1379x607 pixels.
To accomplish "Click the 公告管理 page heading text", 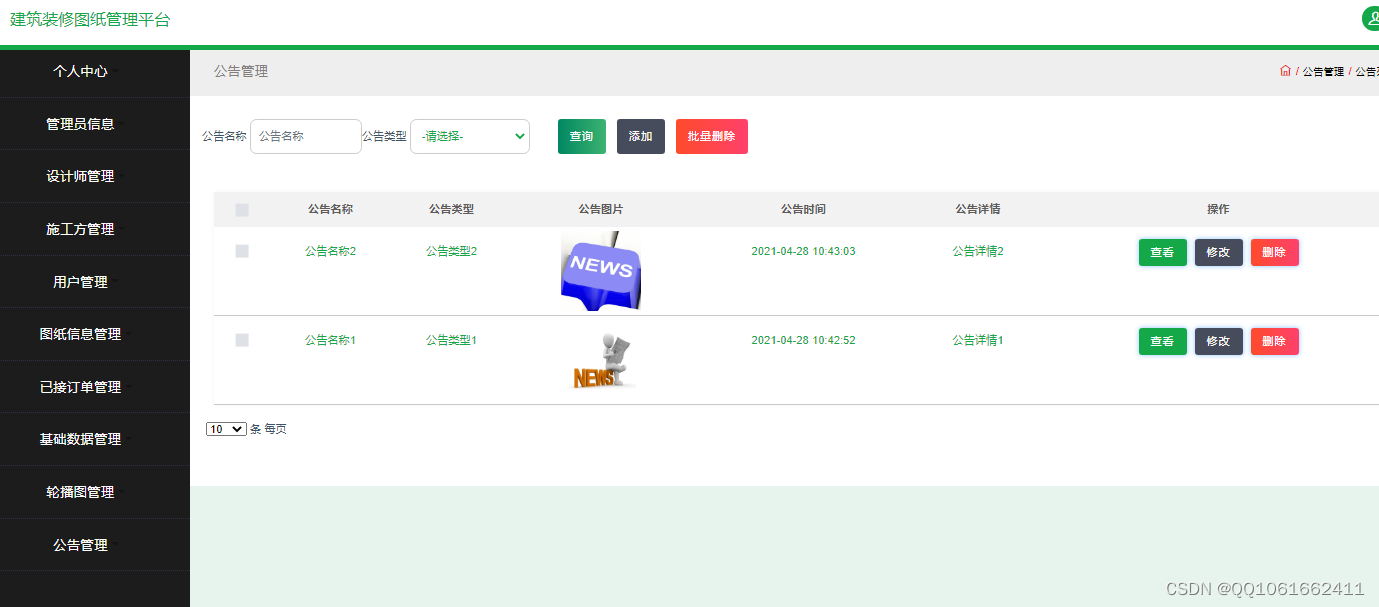I will point(241,71).
